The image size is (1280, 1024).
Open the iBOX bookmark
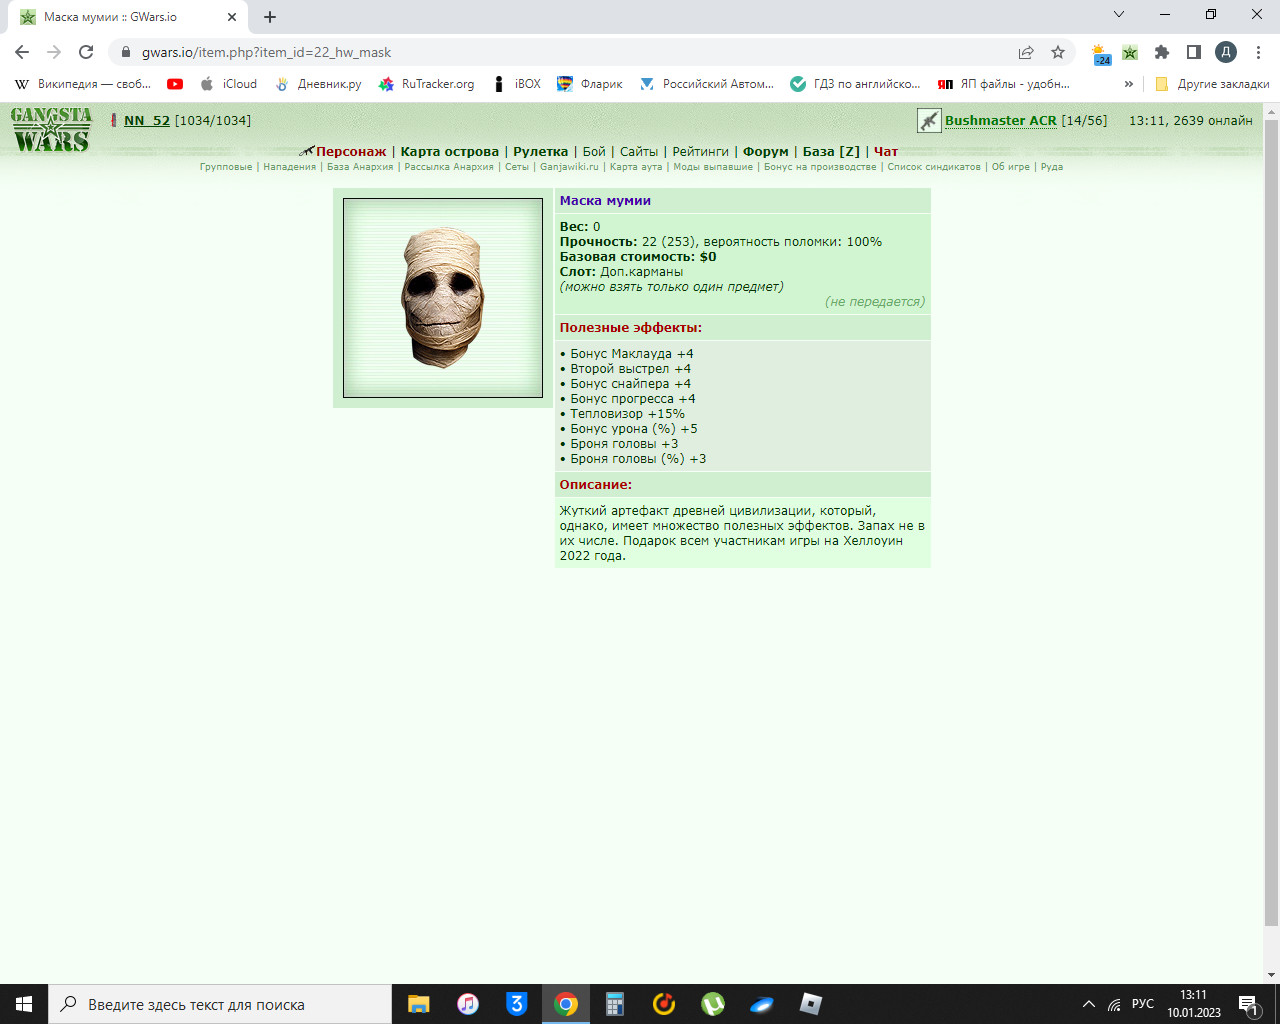[517, 84]
